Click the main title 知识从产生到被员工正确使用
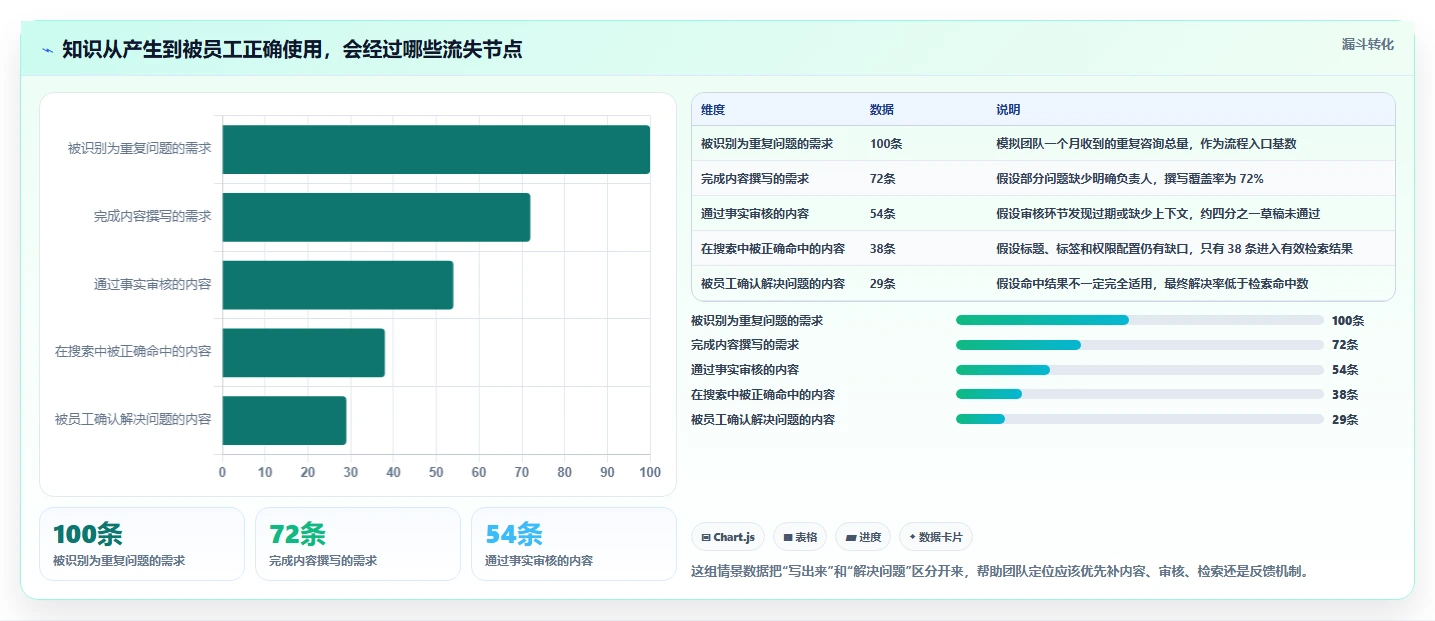The width and height of the screenshot is (1435, 621). [x=292, y=50]
